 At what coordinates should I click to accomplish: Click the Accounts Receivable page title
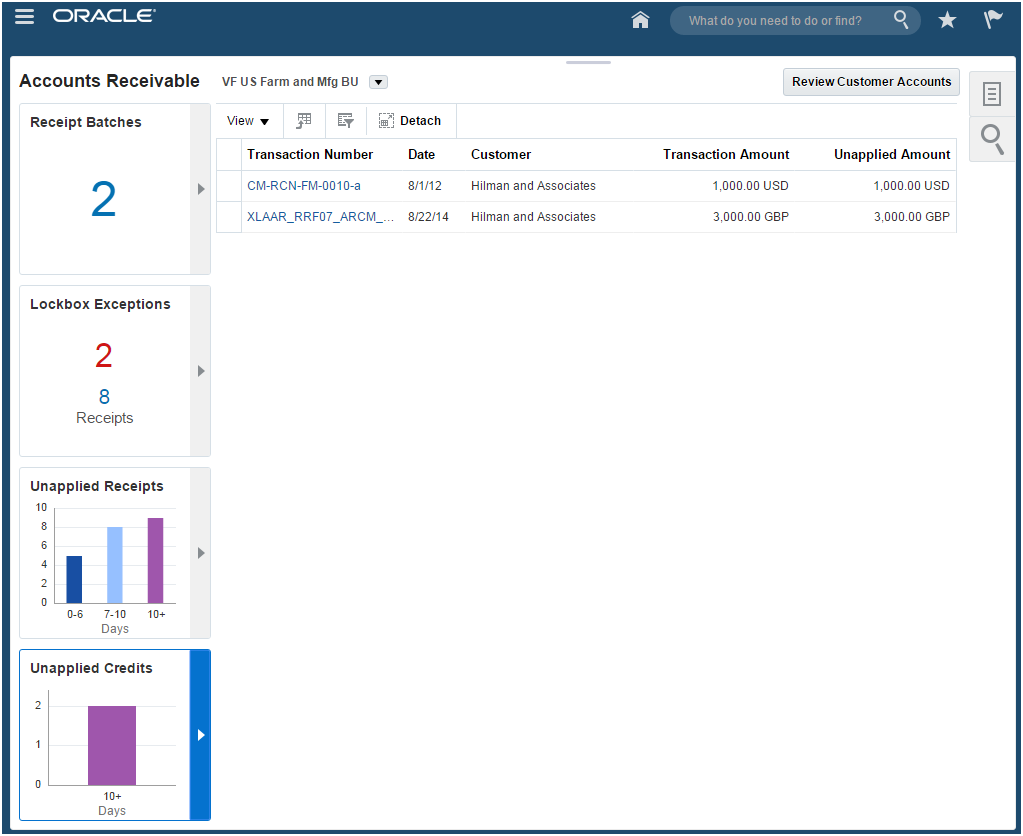pos(110,81)
